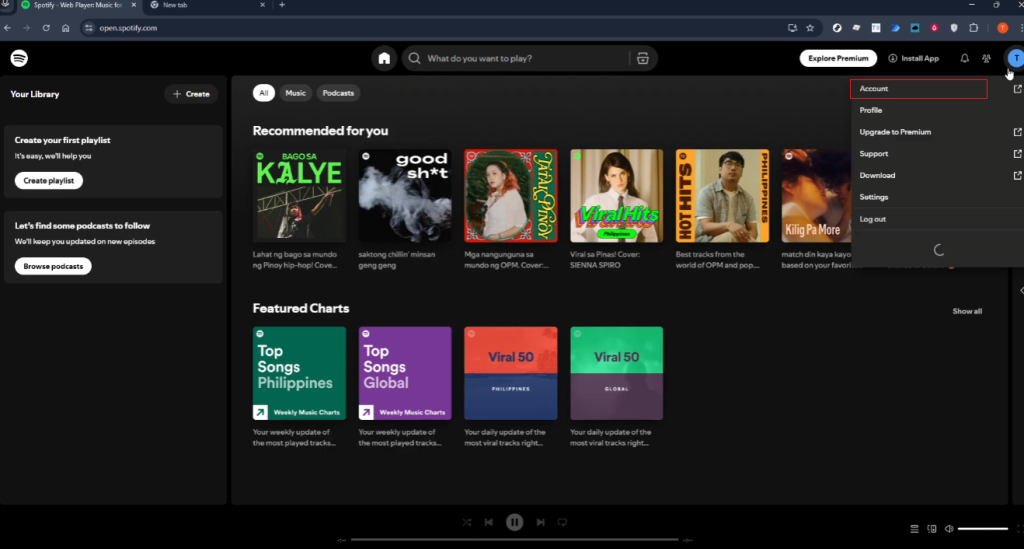Click the Featured Charts heading
1024x549 pixels.
point(300,308)
